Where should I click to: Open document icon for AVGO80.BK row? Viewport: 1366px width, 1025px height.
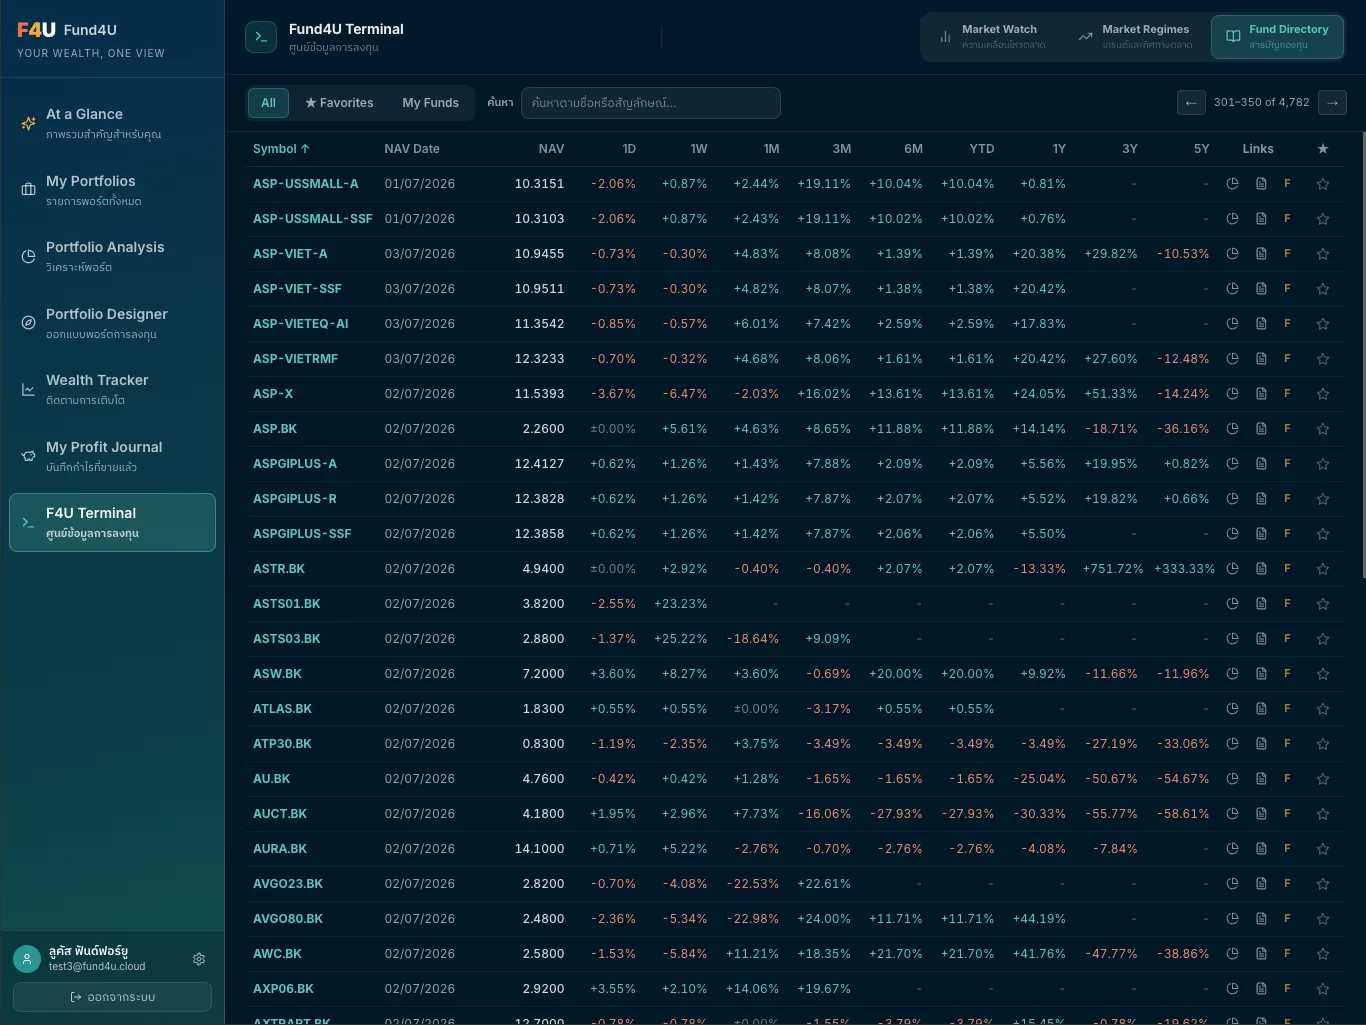click(1261, 919)
